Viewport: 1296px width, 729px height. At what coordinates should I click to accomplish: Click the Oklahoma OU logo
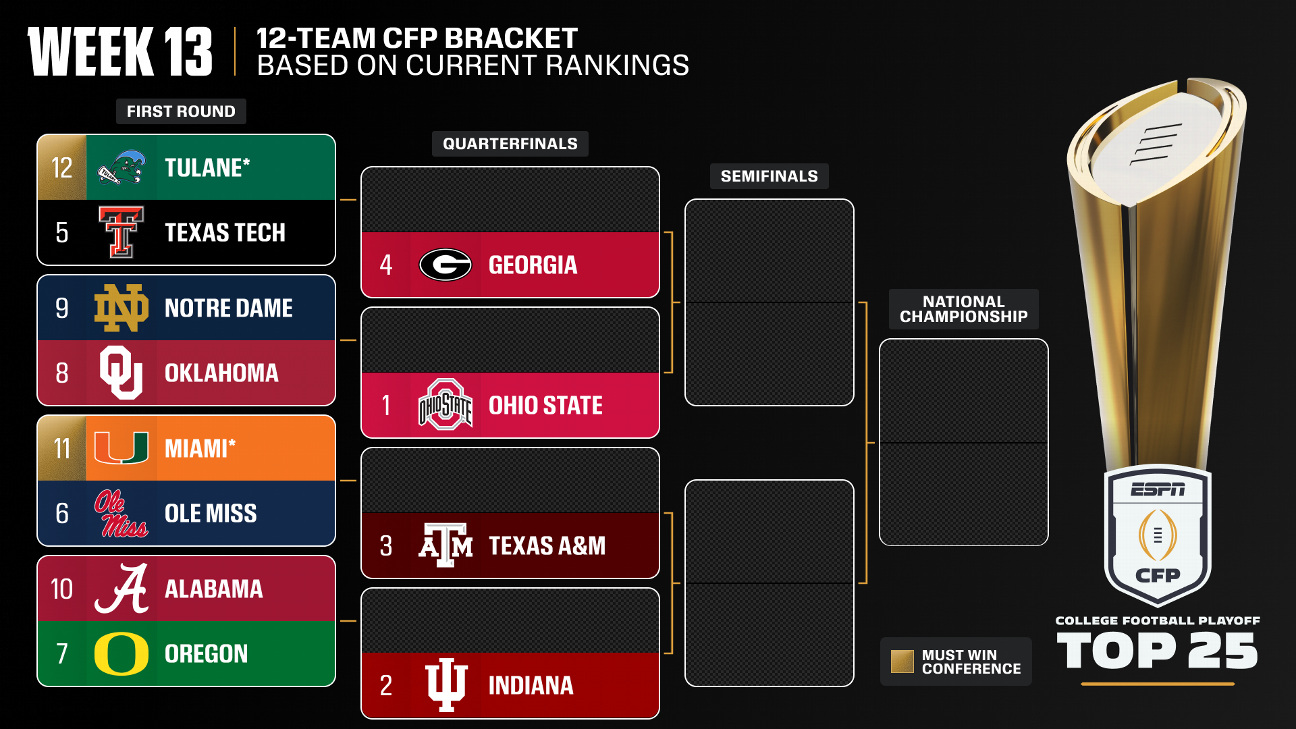[x=121, y=373]
